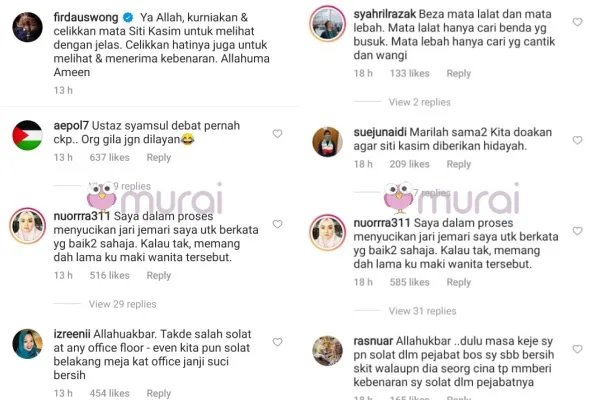Like suejunaidi's comment about hidayah

click(577, 140)
